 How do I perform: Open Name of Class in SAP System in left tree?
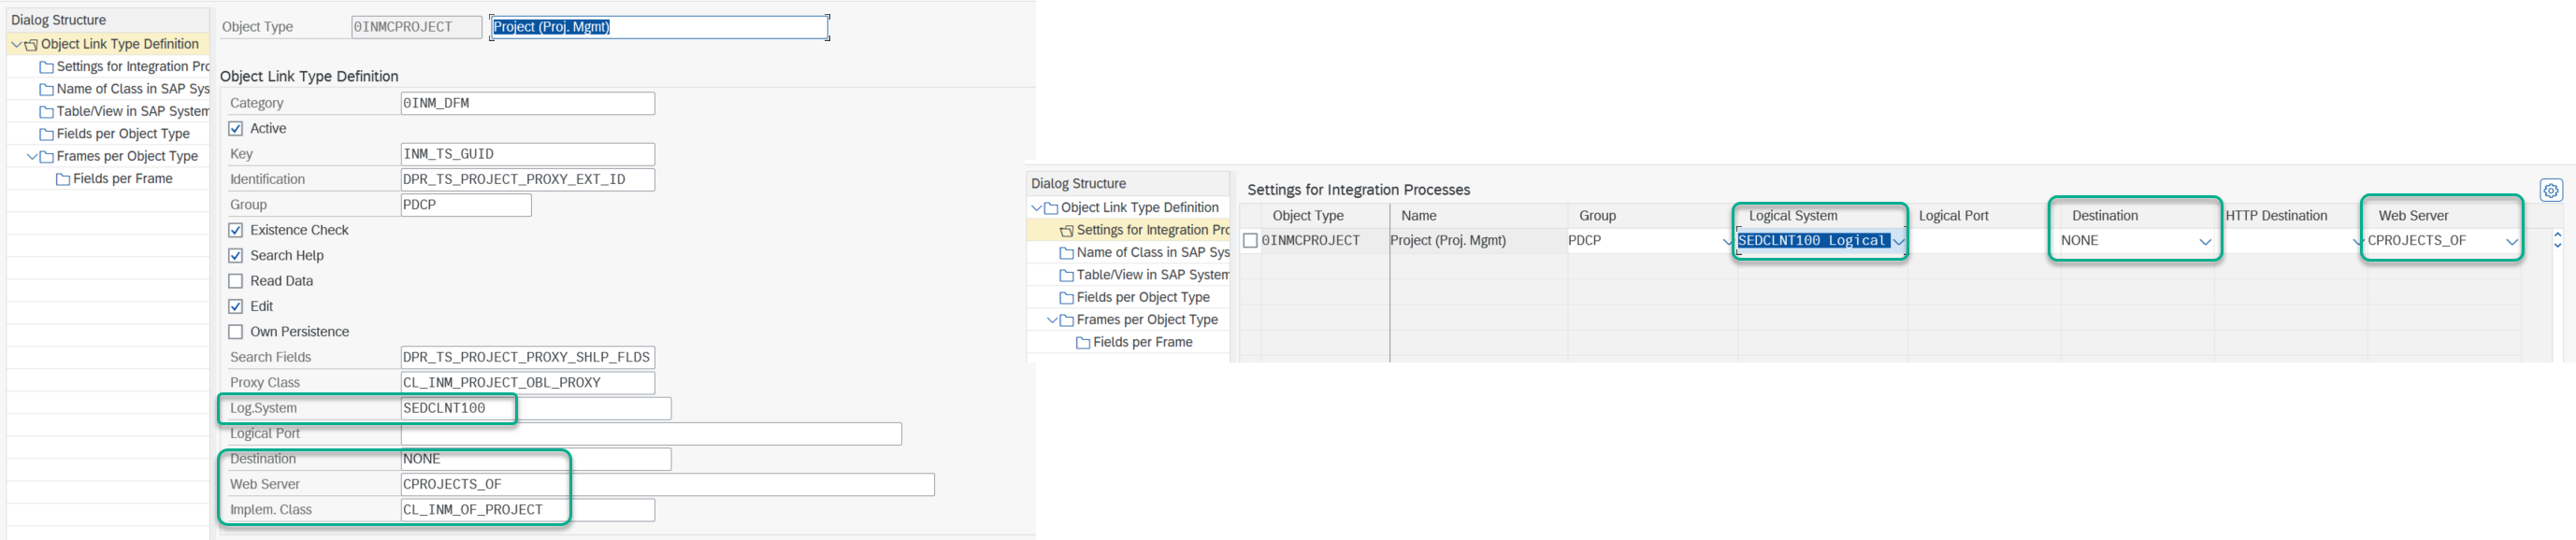132,89
